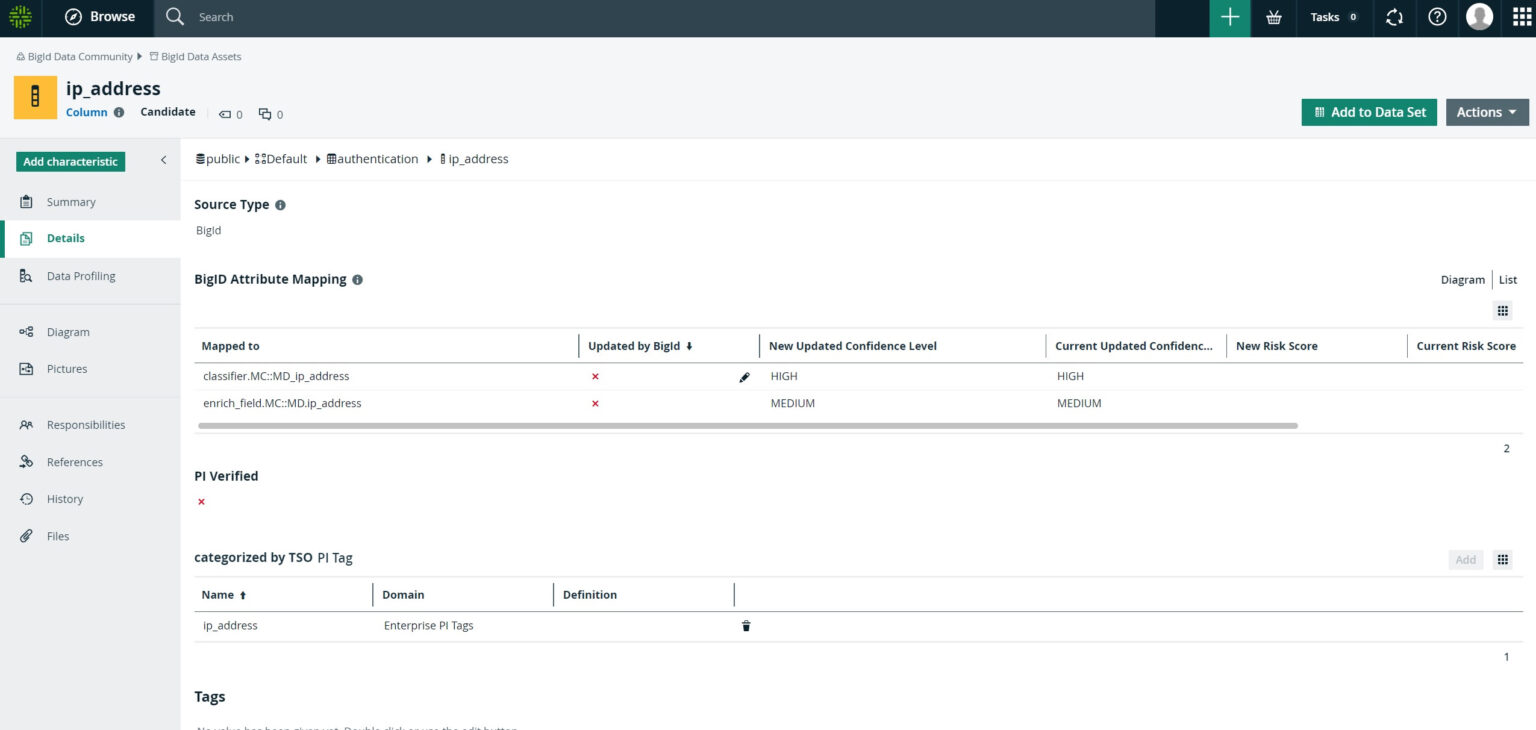Open the basket icon in top bar
Screen dimensions: 1536x730
point(1274,17)
